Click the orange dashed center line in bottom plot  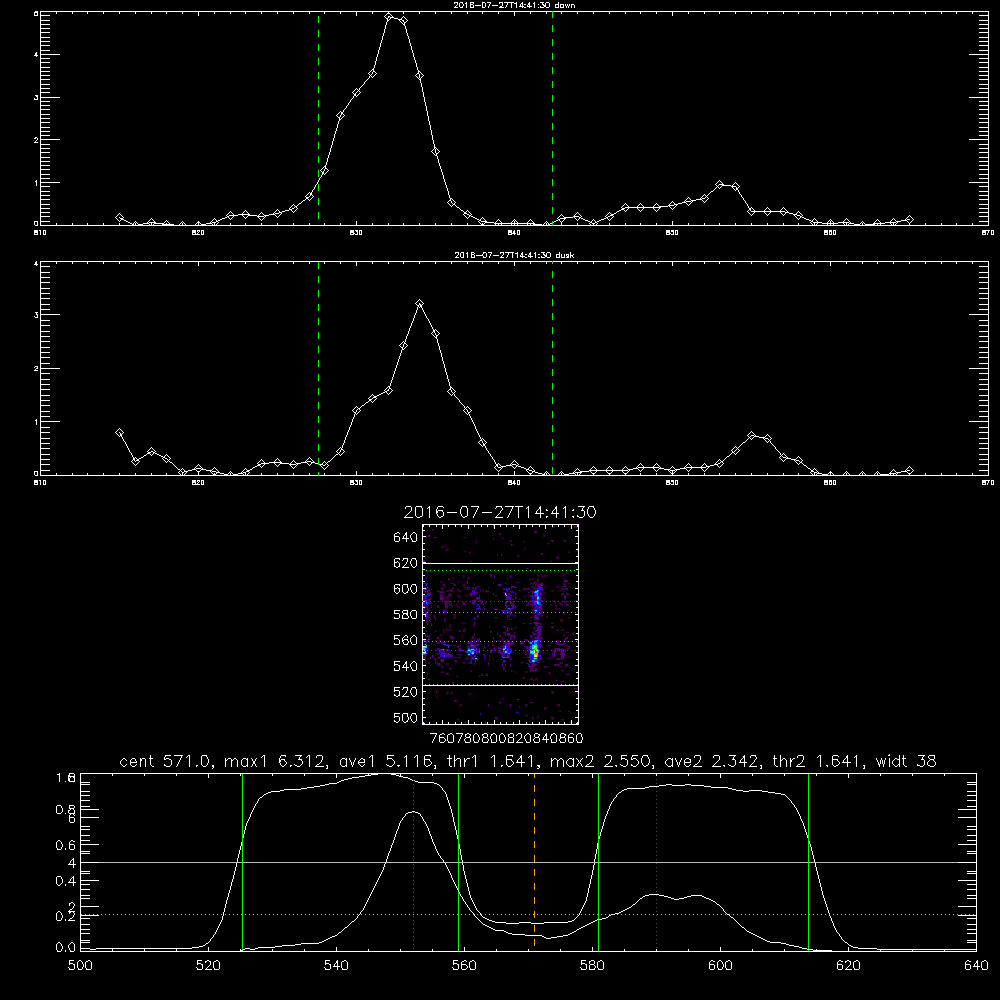click(534, 862)
